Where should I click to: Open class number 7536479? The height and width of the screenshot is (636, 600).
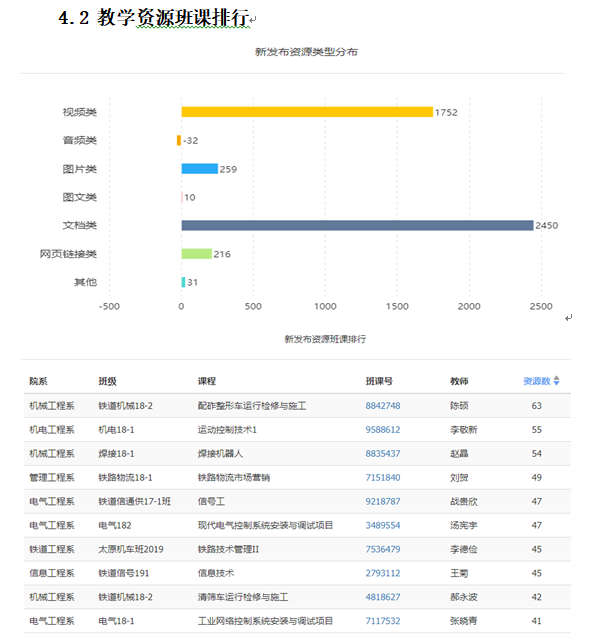click(x=383, y=549)
